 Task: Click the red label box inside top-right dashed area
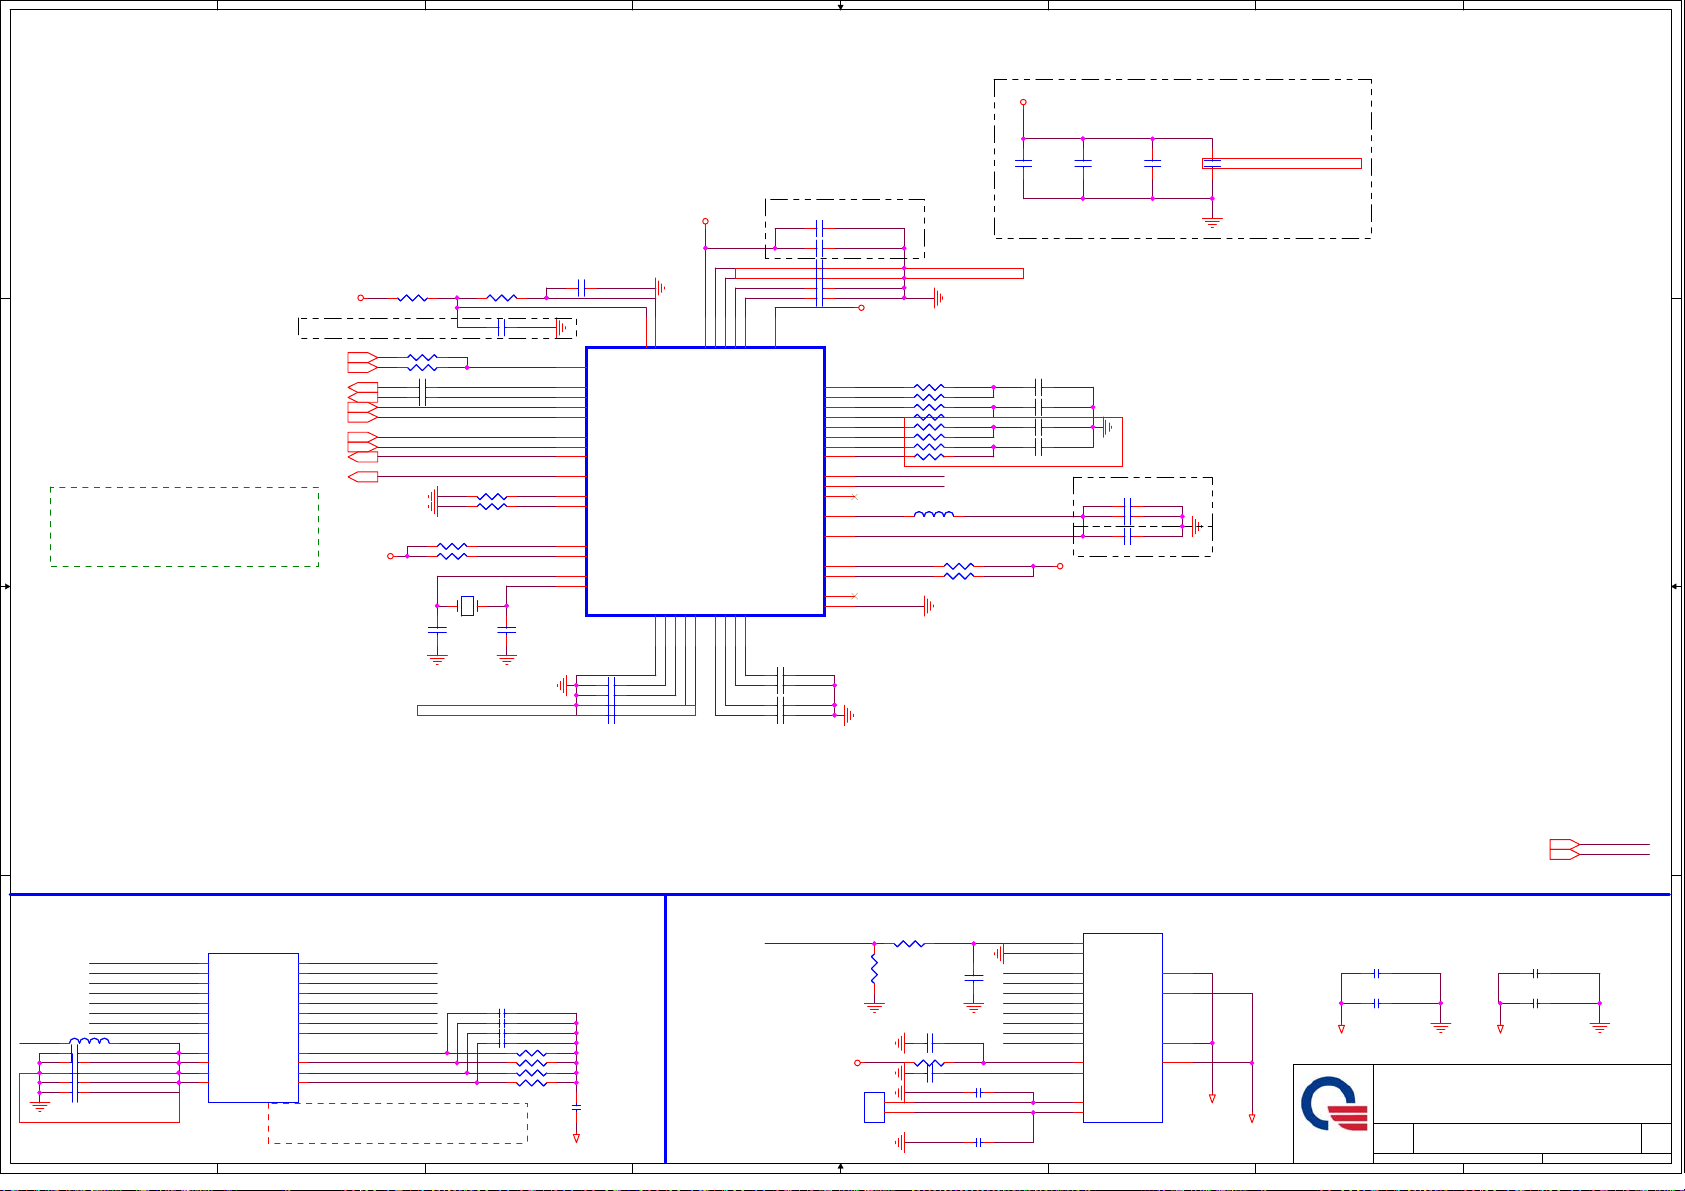1282,163
